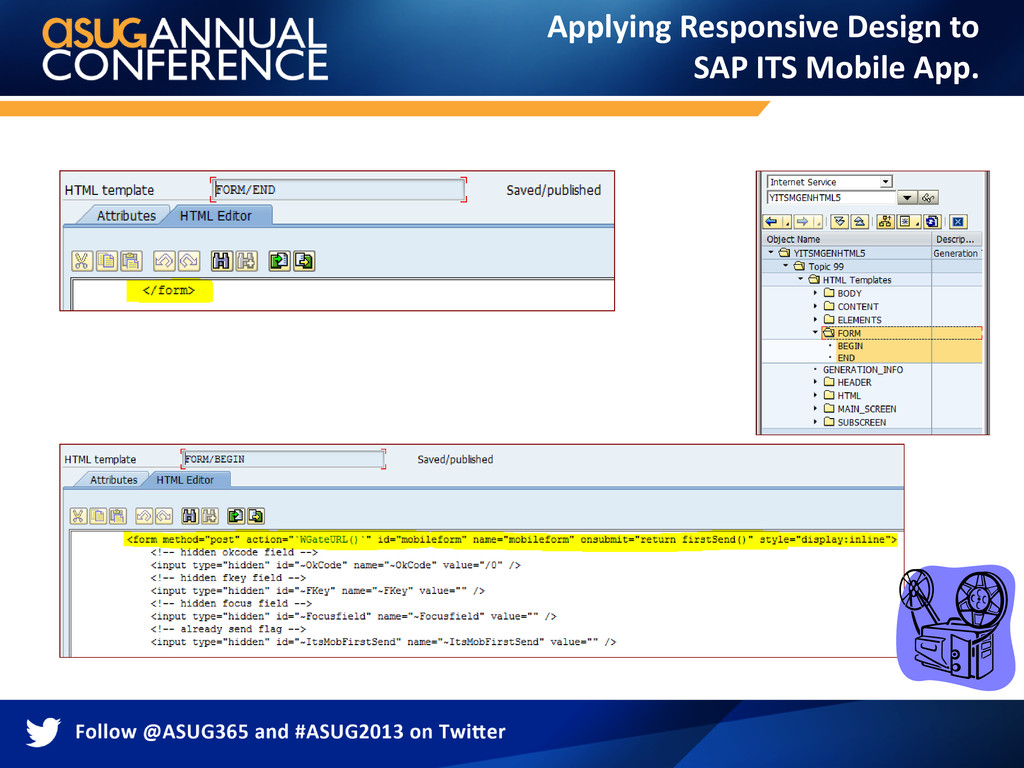1024x768 pixels.
Task: Click Save as local file icon in FORM/BEGIN editor
Action: click(x=255, y=516)
